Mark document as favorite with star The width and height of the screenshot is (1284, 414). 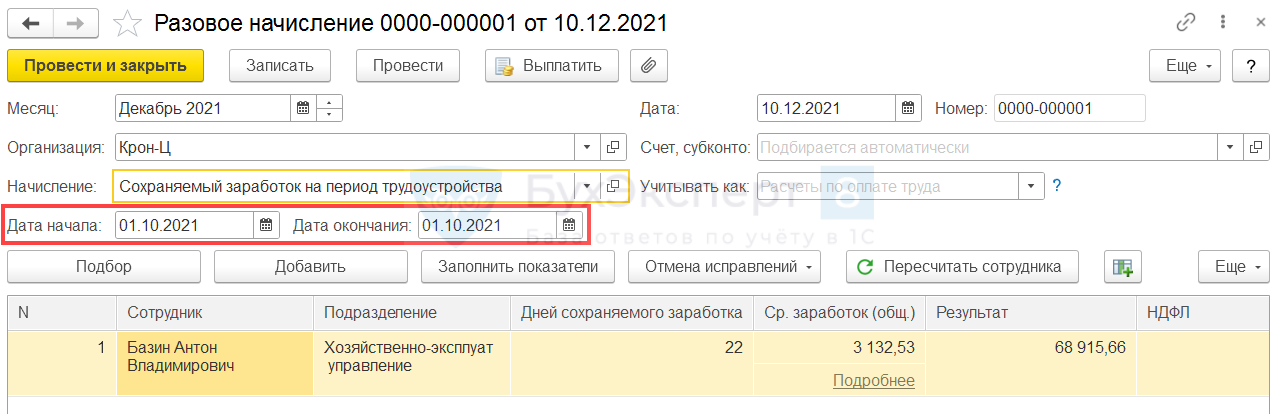pos(127,23)
